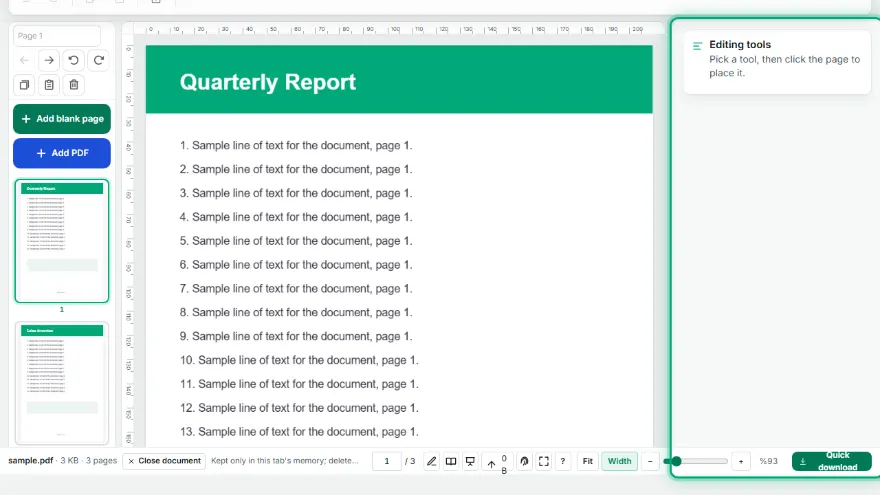Duplicate the page with the copy icon
Viewport: 880px width, 495px height.
click(24, 85)
